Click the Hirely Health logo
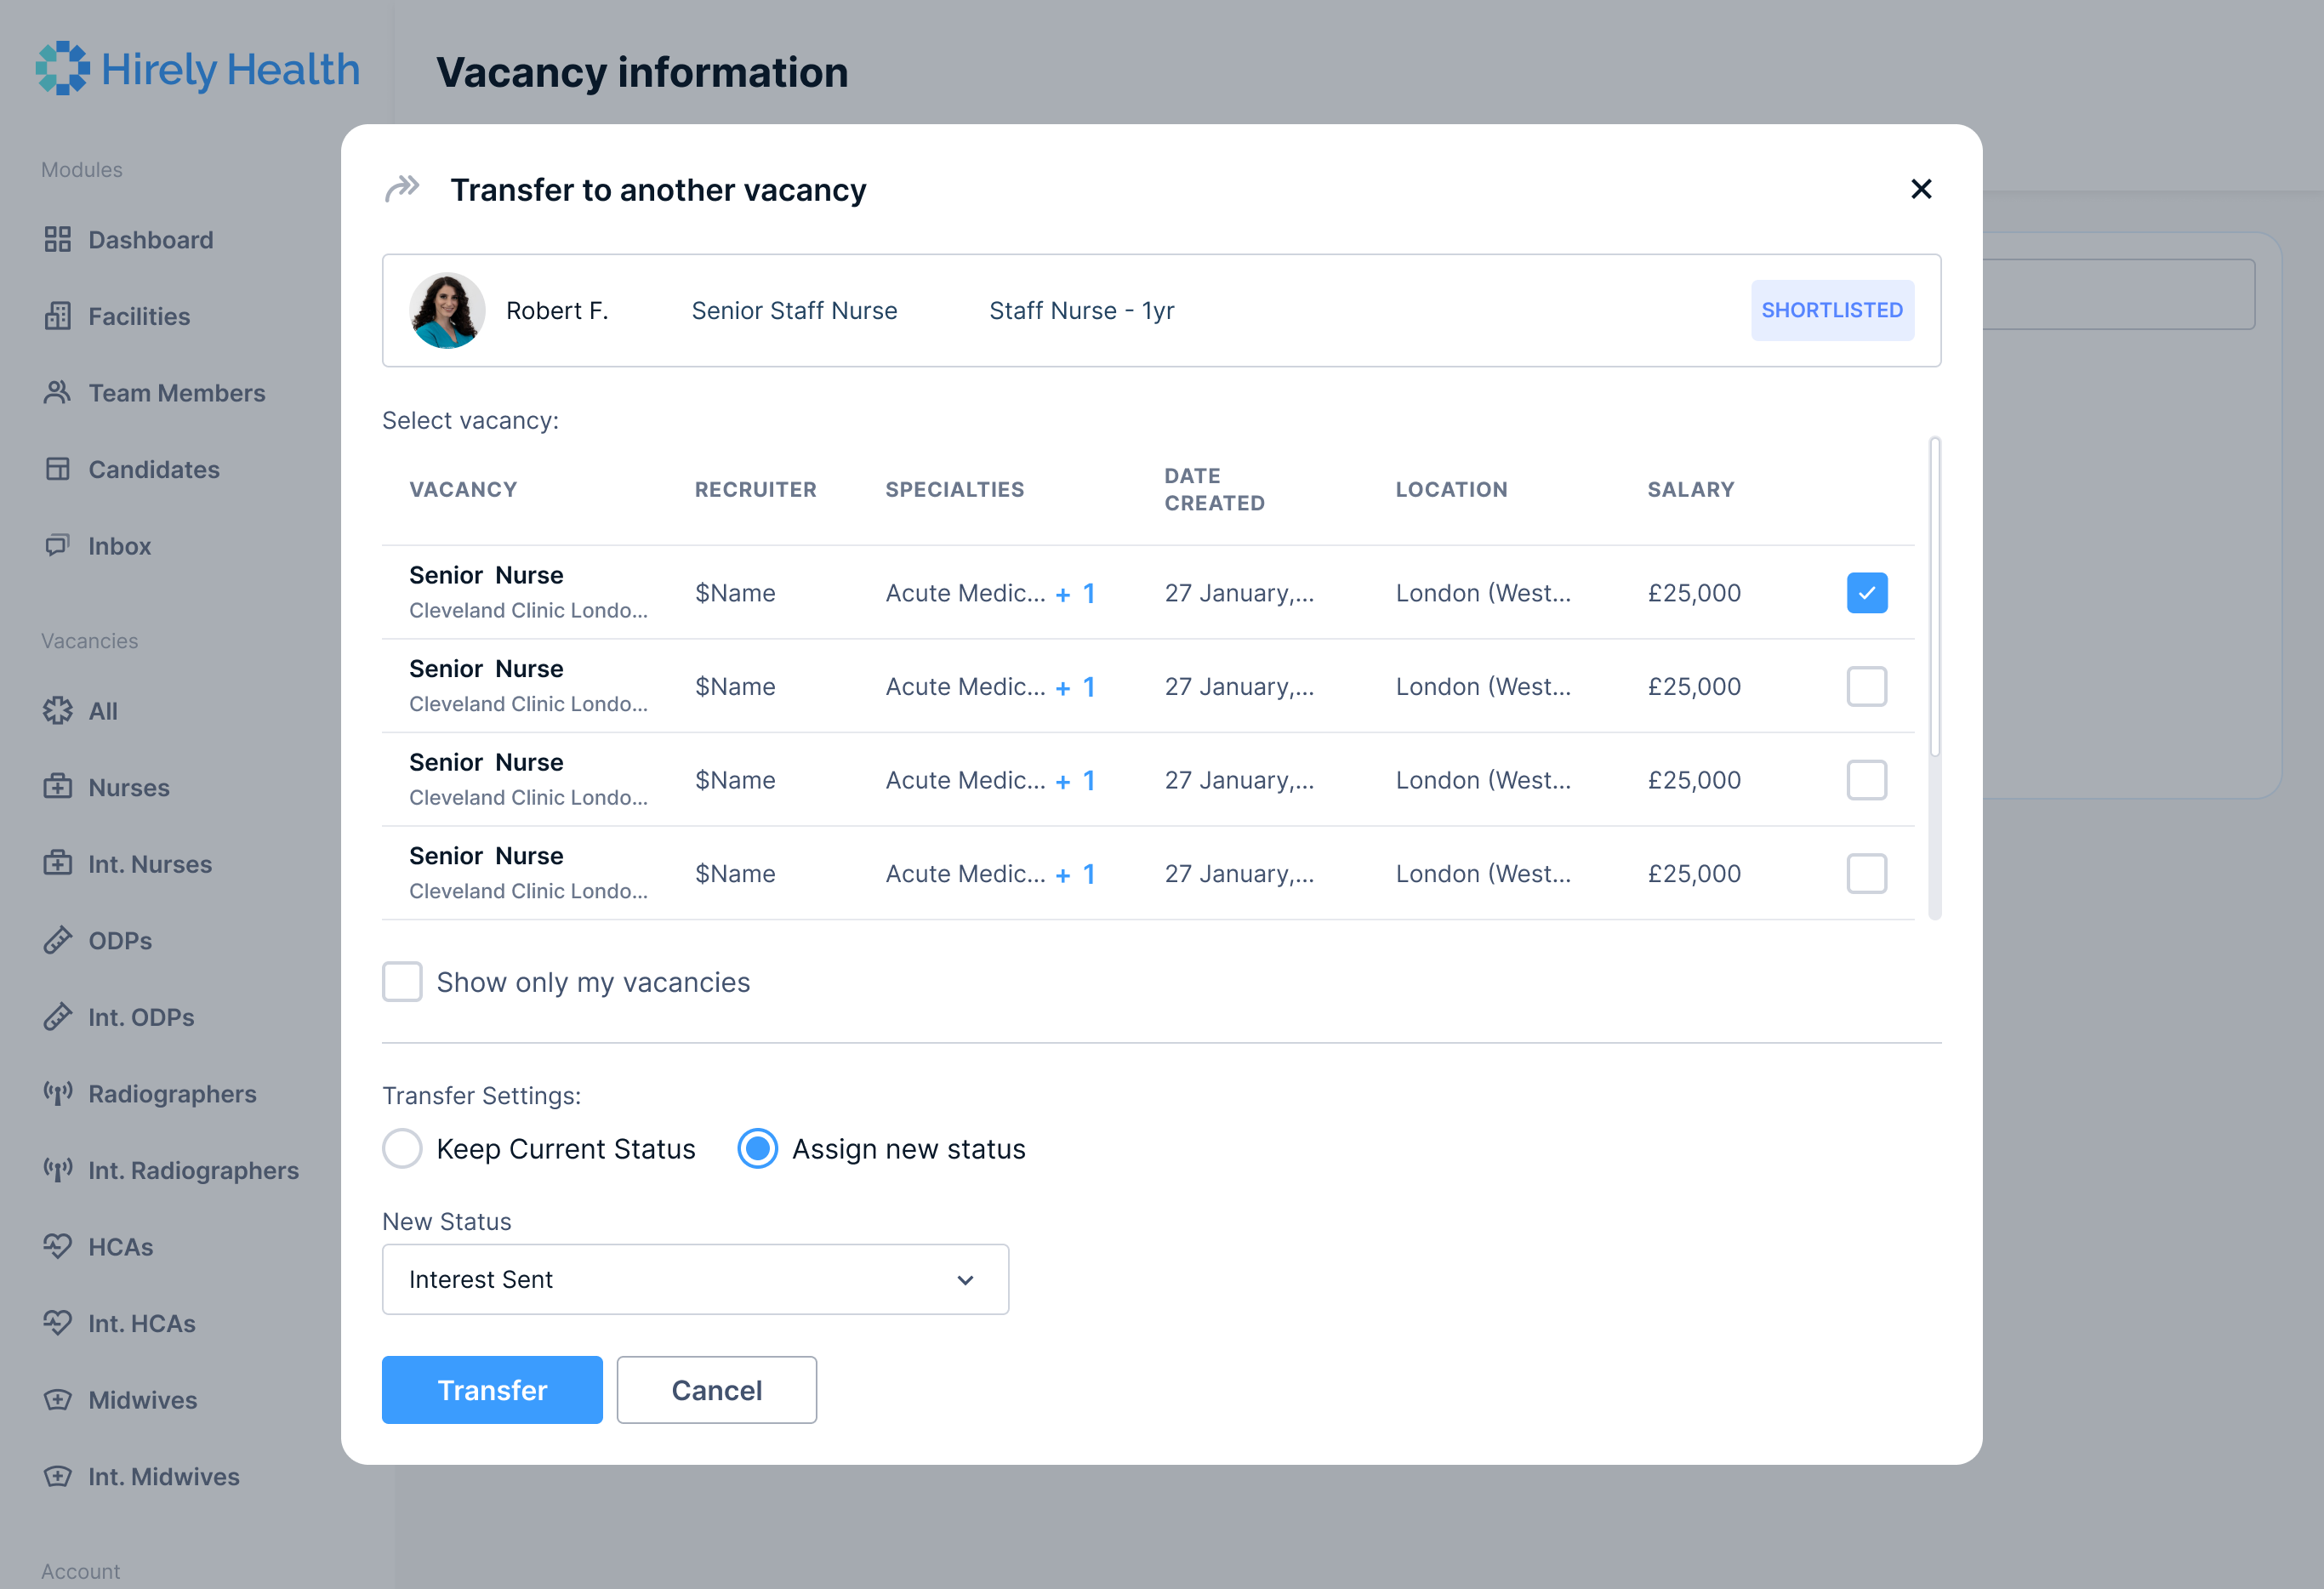 tap(197, 69)
